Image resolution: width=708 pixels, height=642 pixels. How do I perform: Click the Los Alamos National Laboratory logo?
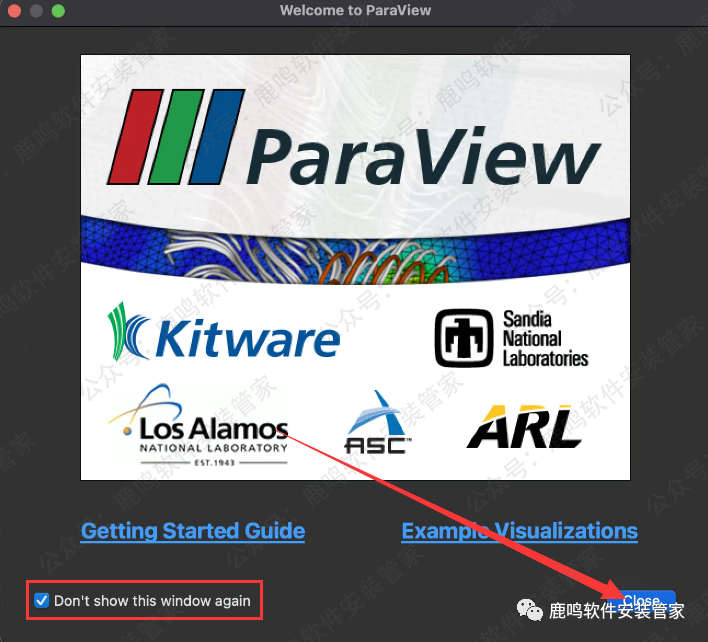point(198,426)
